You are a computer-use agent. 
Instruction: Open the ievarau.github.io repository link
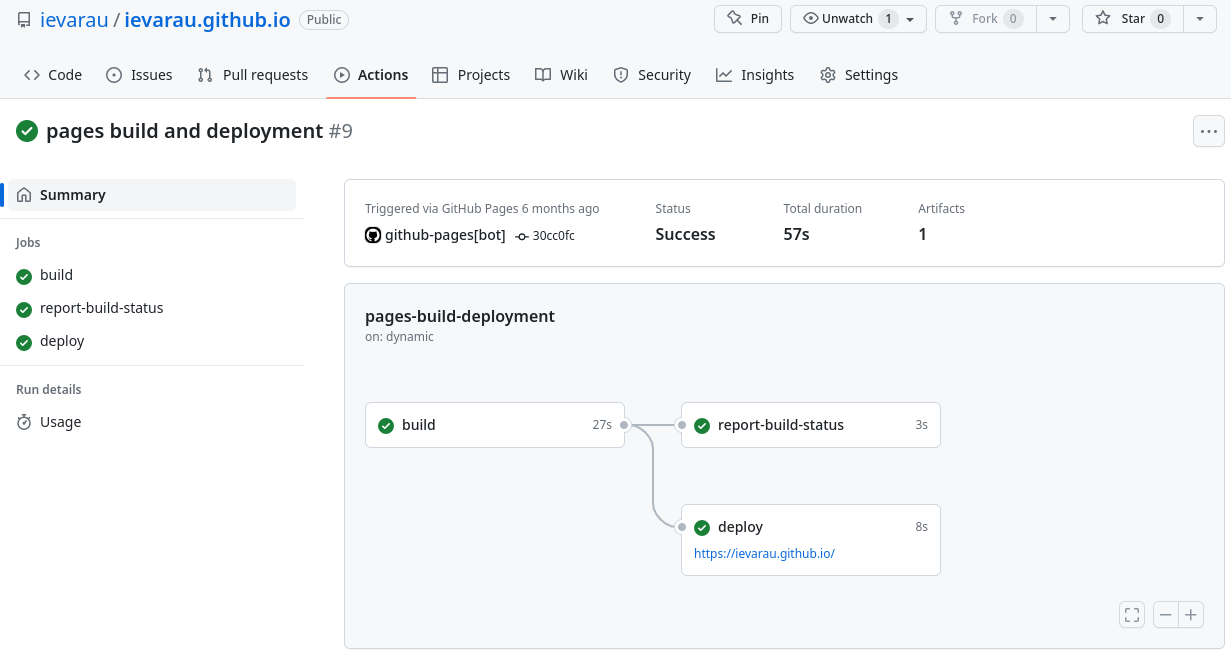[x=207, y=19]
